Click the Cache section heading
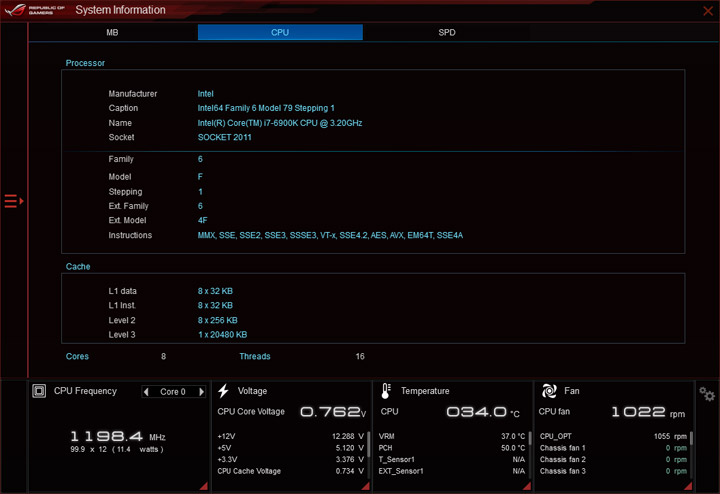The width and height of the screenshot is (720, 494). [x=78, y=267]
